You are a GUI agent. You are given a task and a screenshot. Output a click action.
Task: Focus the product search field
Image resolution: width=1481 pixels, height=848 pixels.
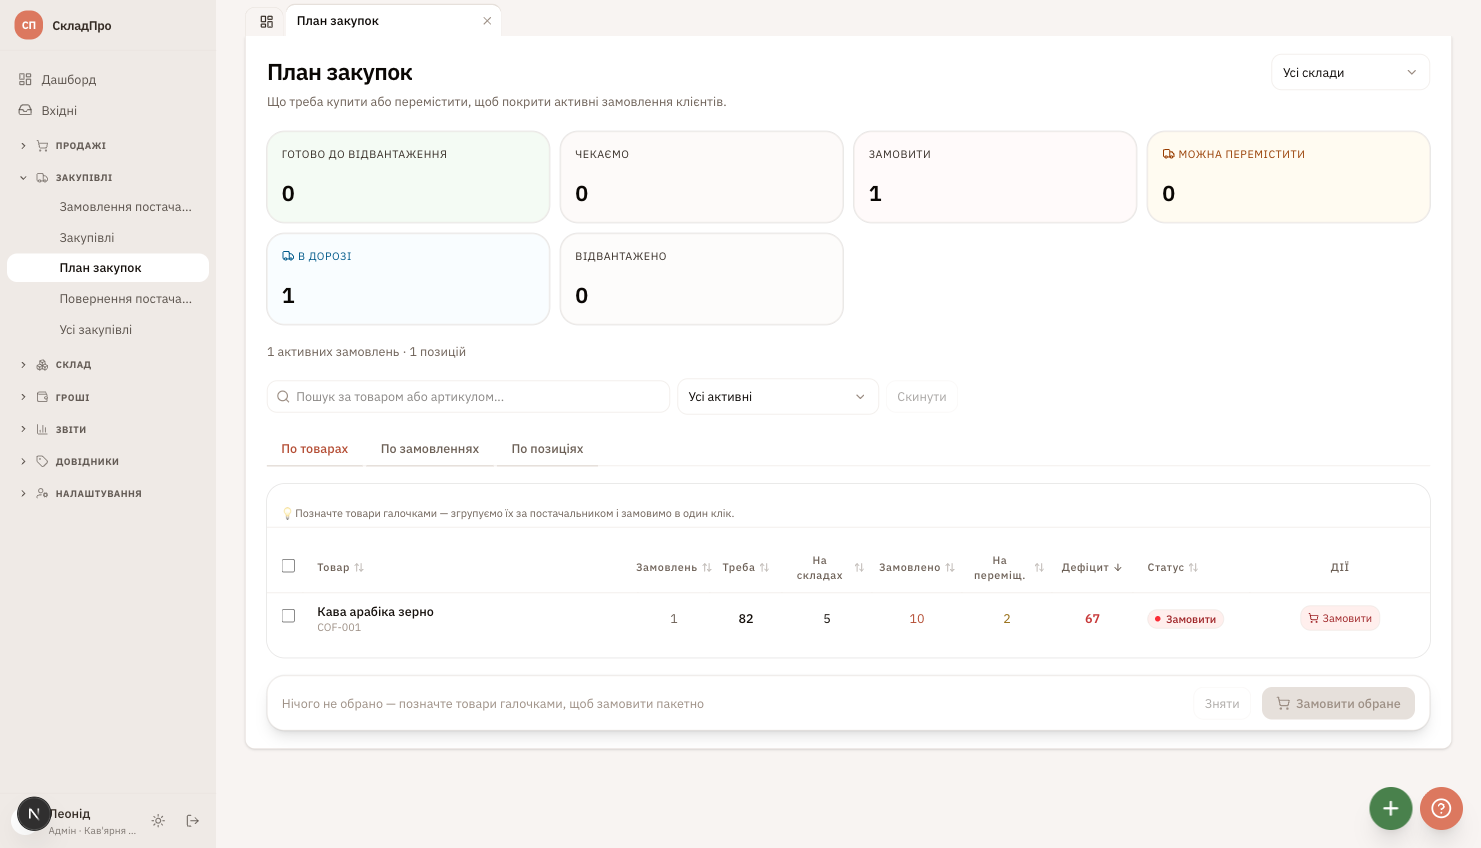tap(468, 397)
